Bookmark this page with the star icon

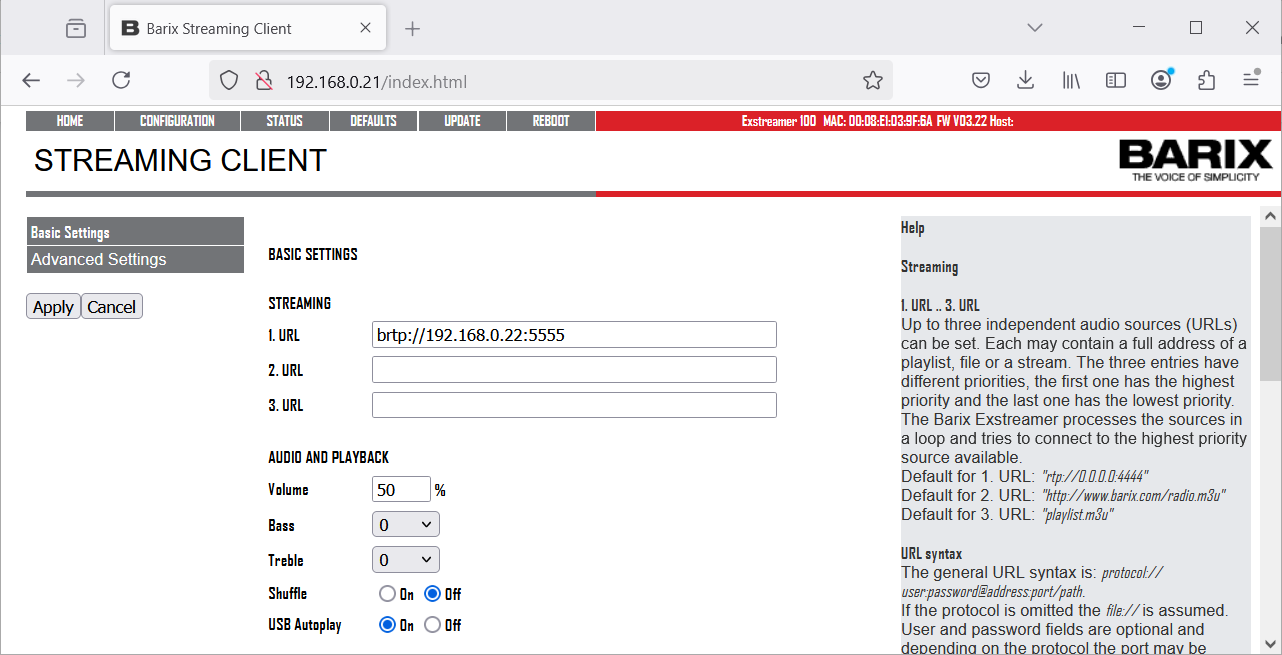[872, 81]
